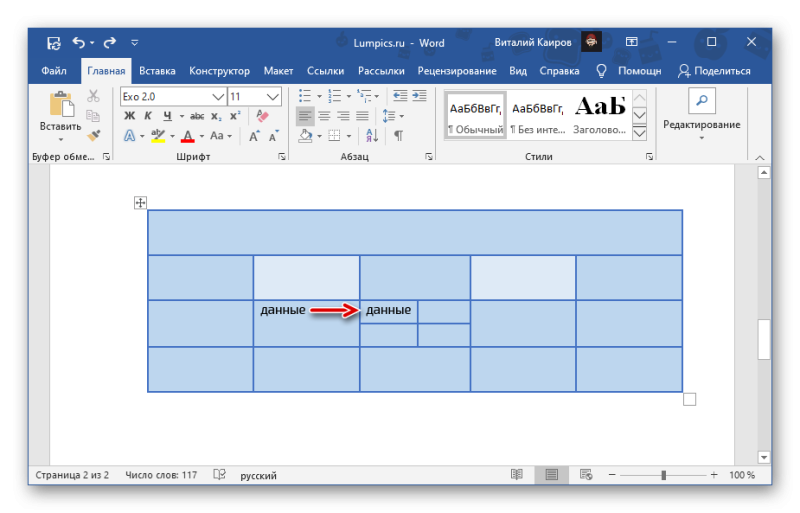Click the table move handle
This screenshot has height=513, width=800.
point(140,203)
